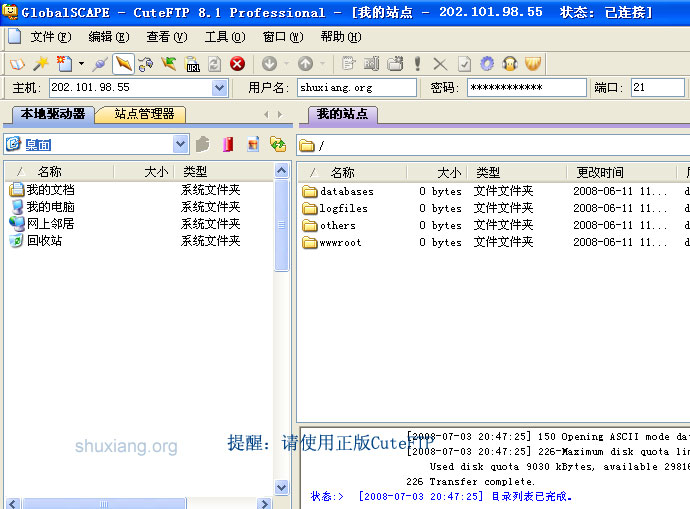This screenshot has height=509, width=690.
Task: Click the username field shuxiang.org
Action: click(x=357, y=88)
